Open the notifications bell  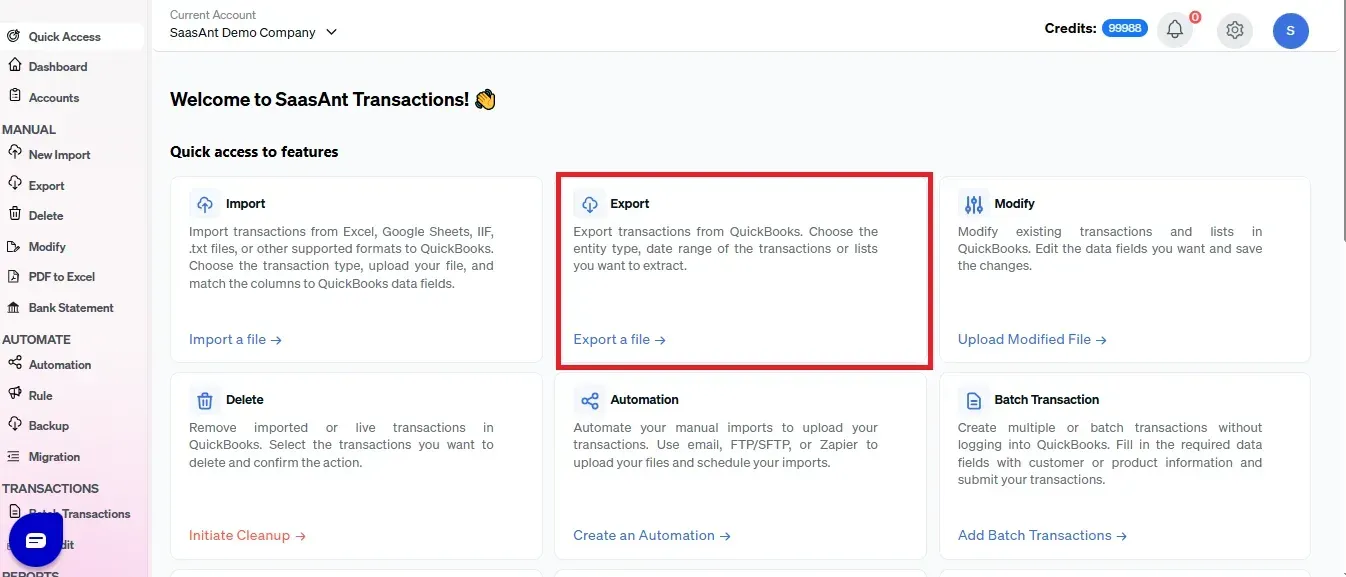1175,30
